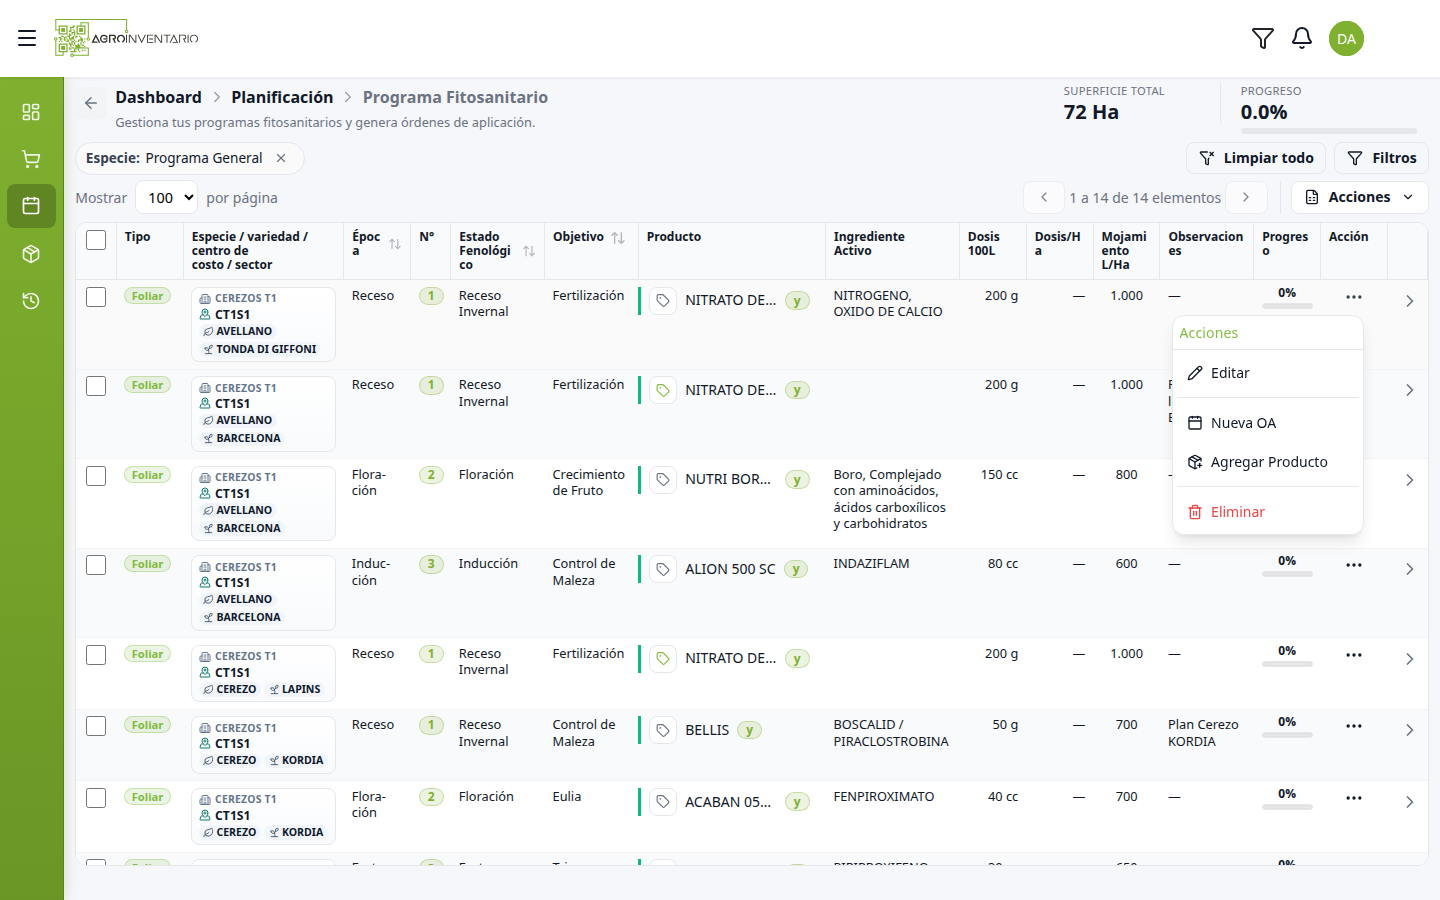Viewport: 1440px width, 900px height.
Task: Click the progress bar under 0.0%
Action: 1328,131
